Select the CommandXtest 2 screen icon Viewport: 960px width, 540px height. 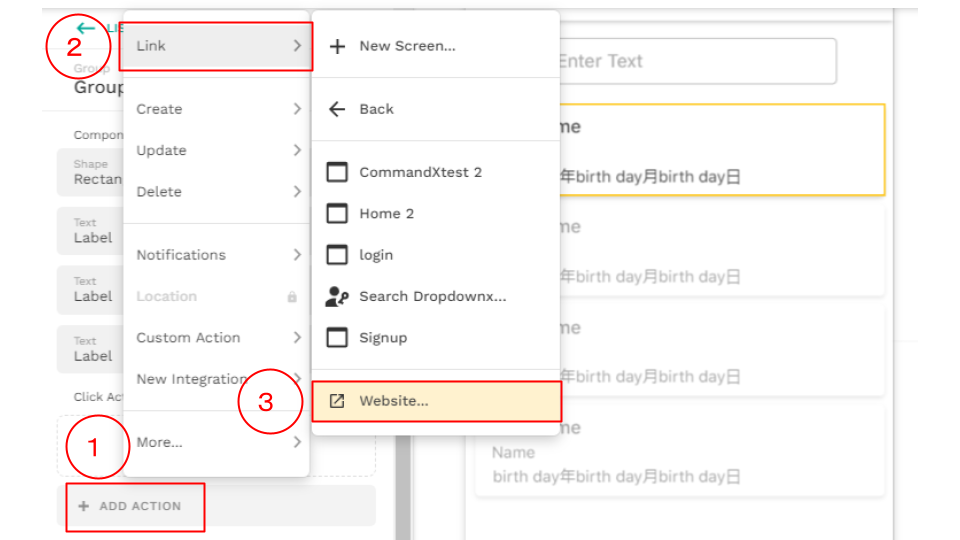pyautogui.click(x=337, y=172)
